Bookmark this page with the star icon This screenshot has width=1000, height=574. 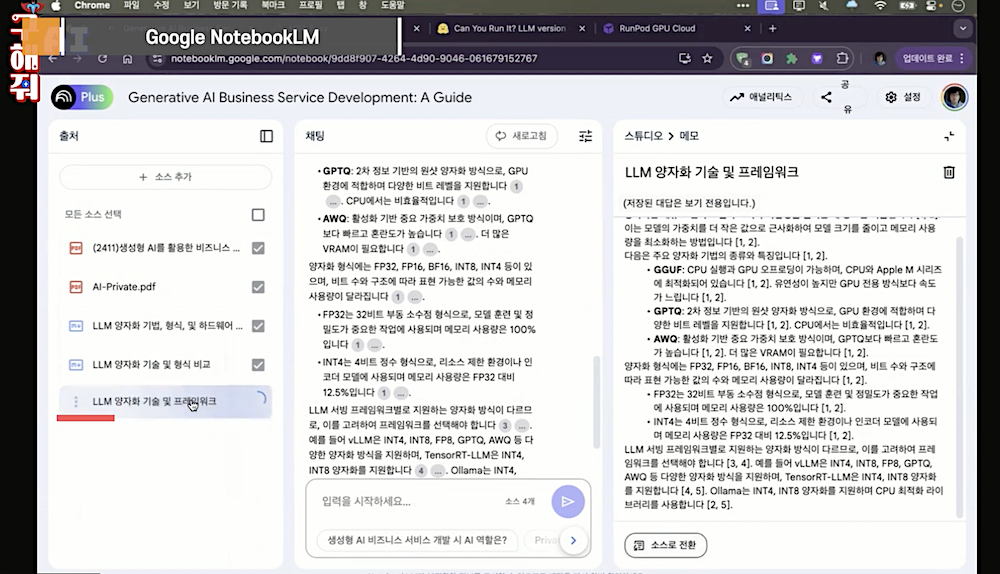tap(707, 59)
